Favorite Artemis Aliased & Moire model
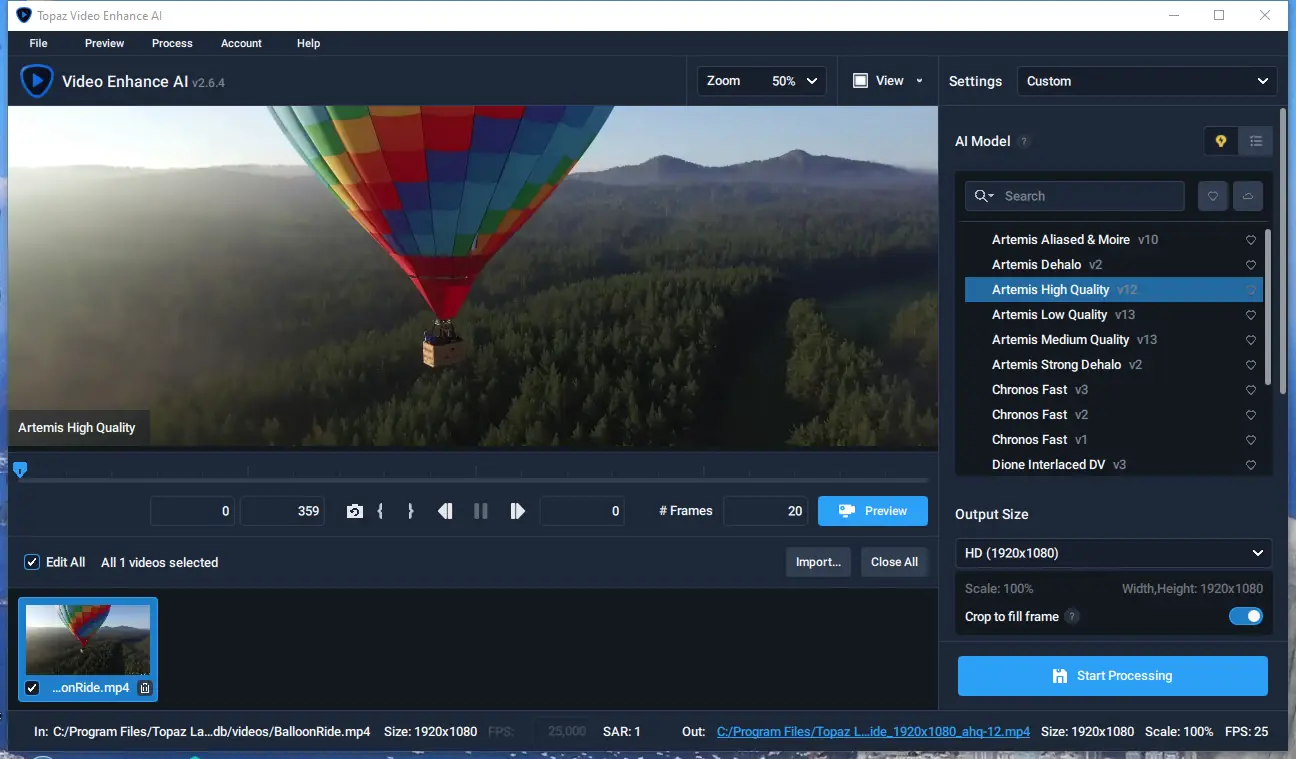Screen dimensions: 1296x759 tap(1251, 240)
